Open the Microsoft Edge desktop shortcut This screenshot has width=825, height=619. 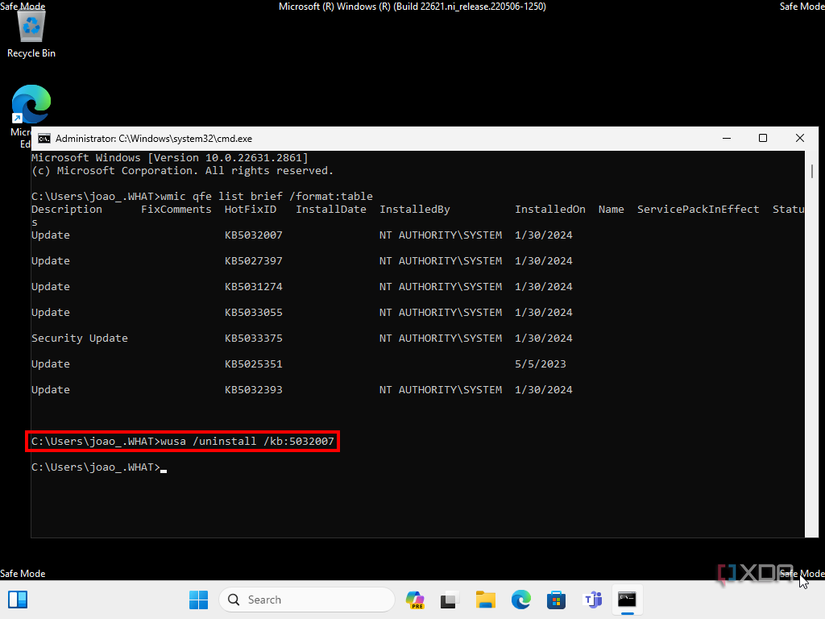31,104
